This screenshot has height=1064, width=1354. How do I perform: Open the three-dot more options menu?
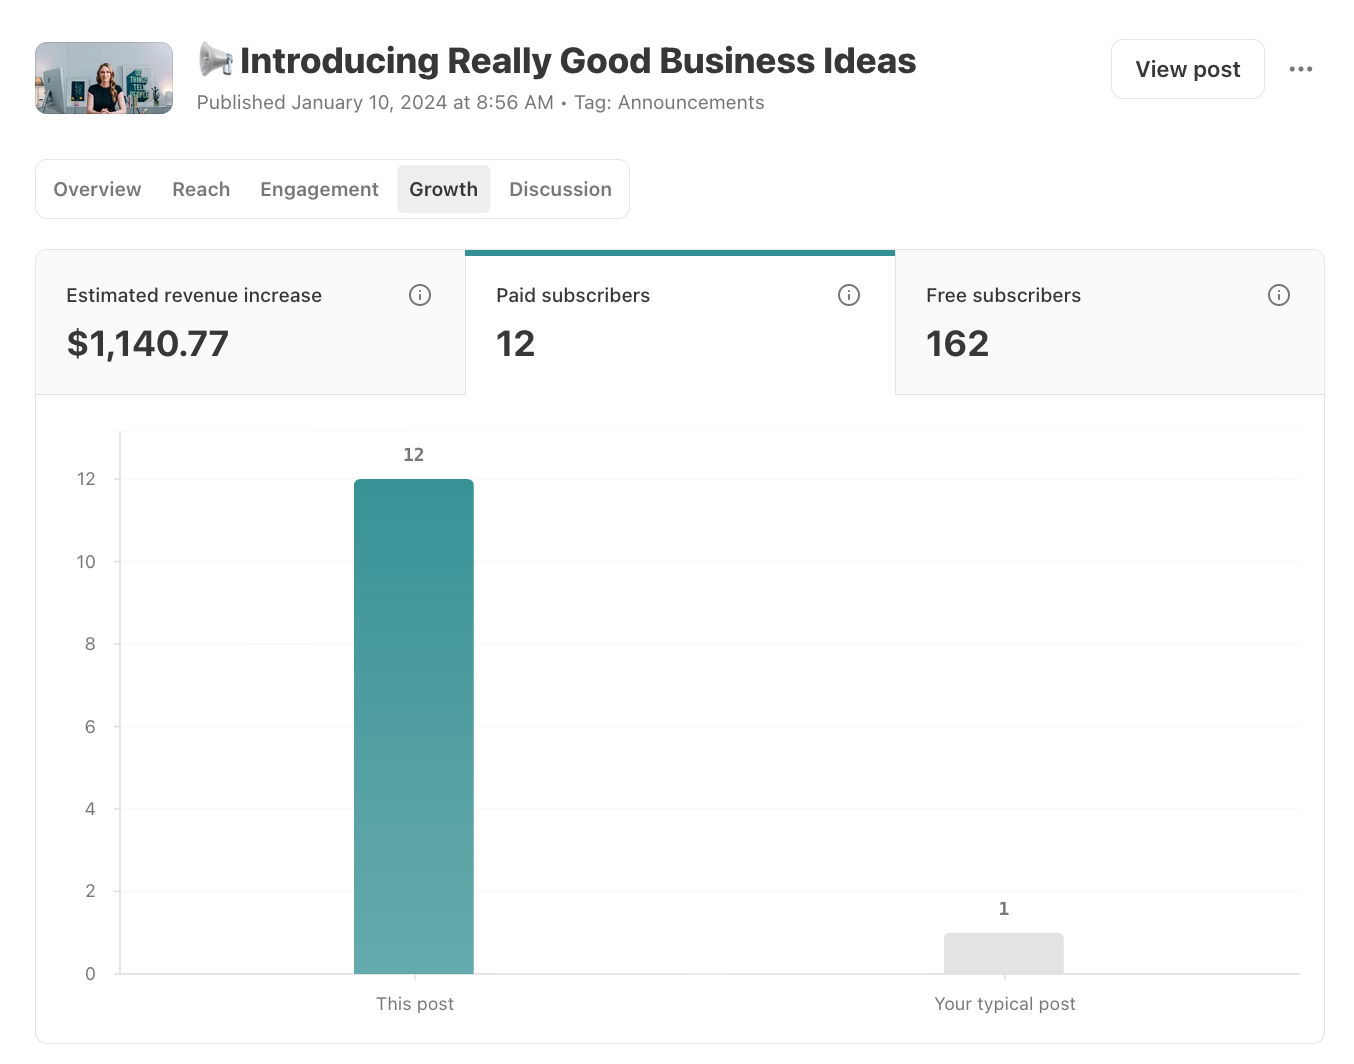pyautogui.click(x=1300, y=69)
